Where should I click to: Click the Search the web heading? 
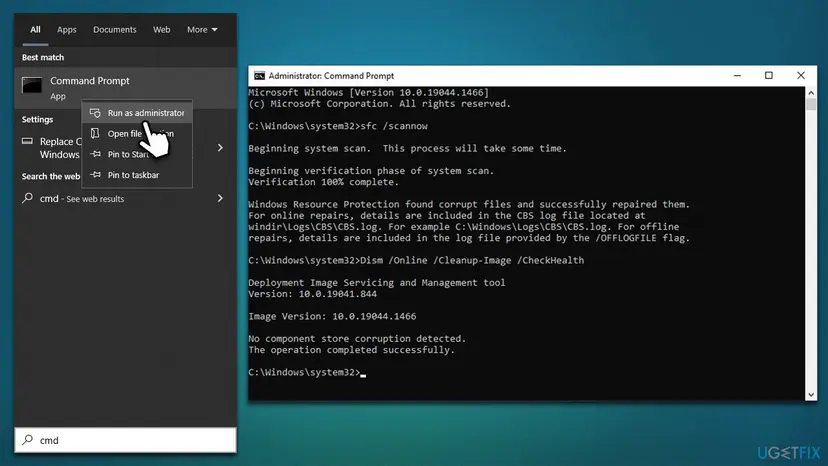51,176
